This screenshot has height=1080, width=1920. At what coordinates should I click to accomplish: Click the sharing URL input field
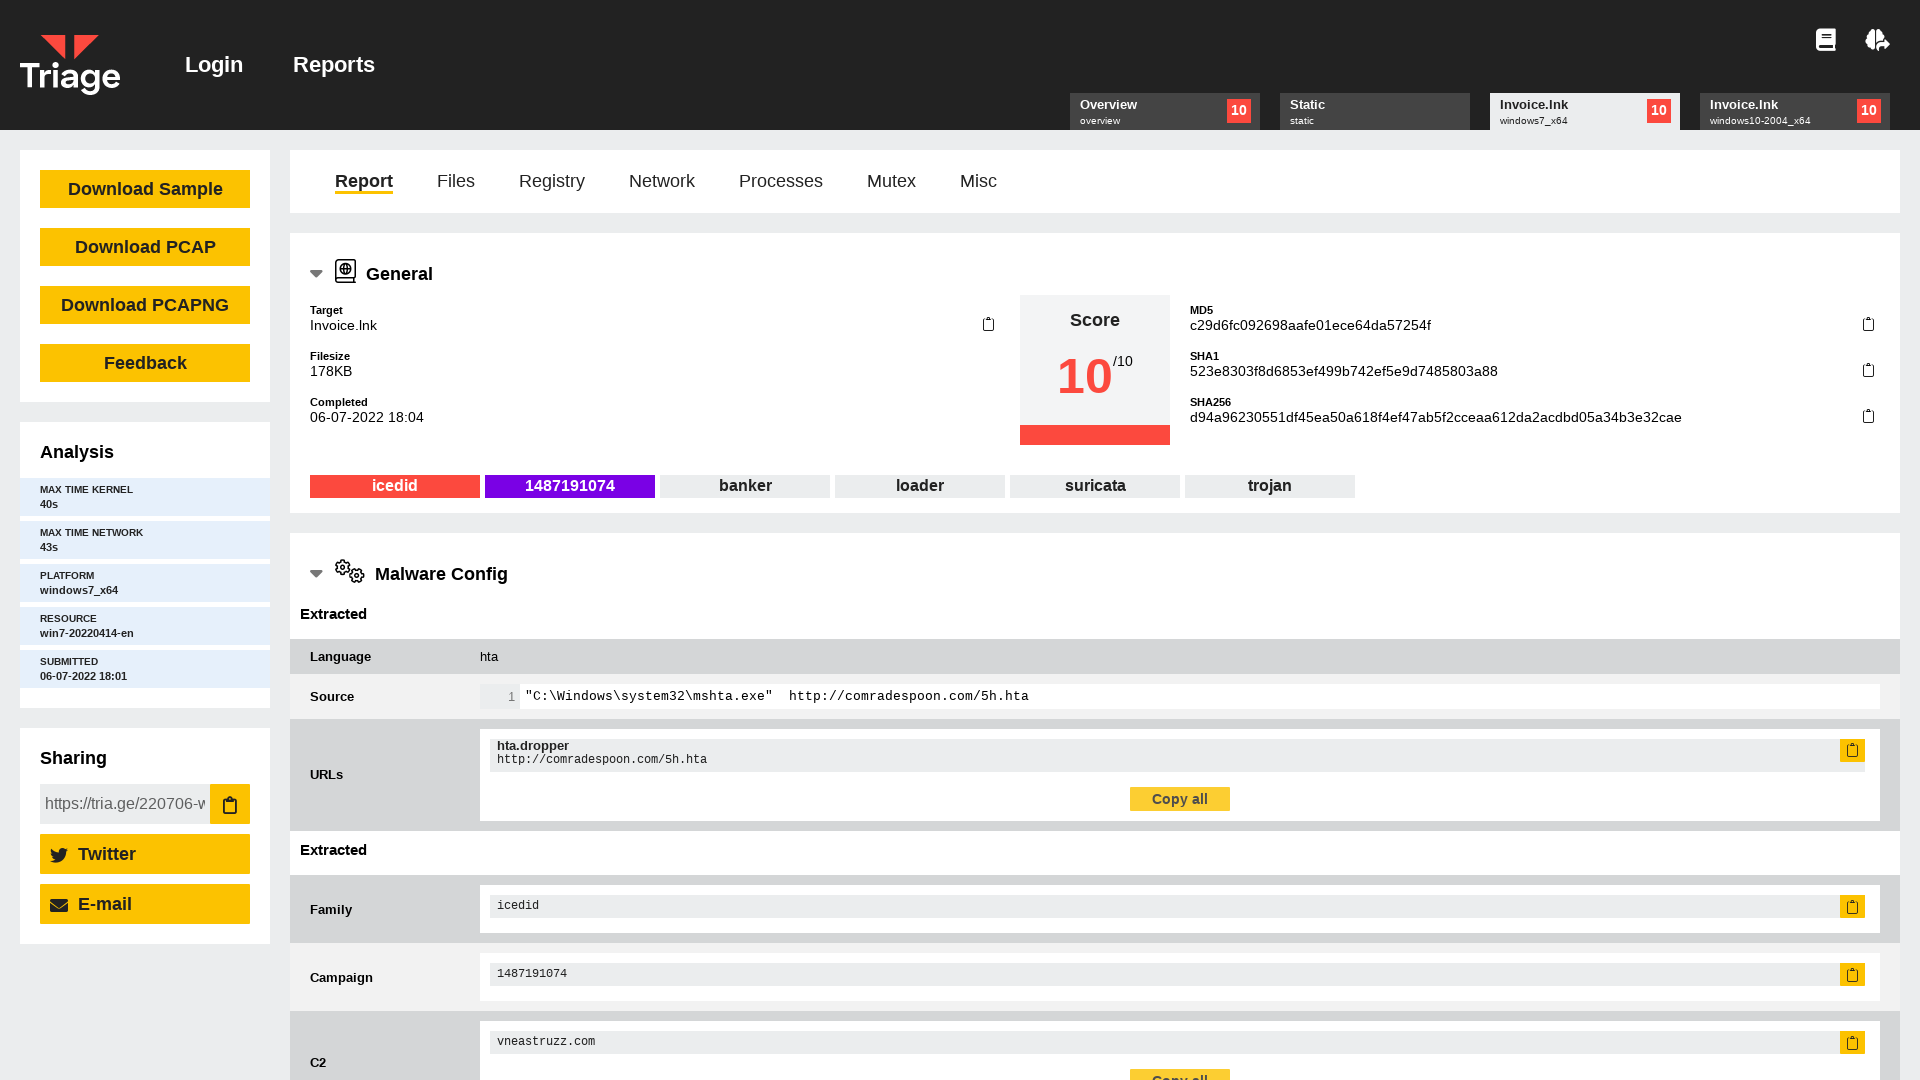(x=124, y=804)
